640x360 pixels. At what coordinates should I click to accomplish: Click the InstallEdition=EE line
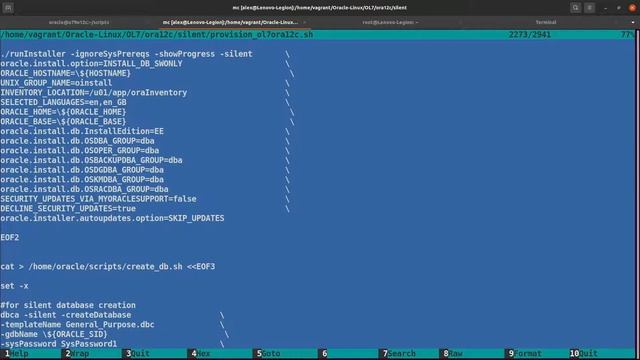(82, 131)
